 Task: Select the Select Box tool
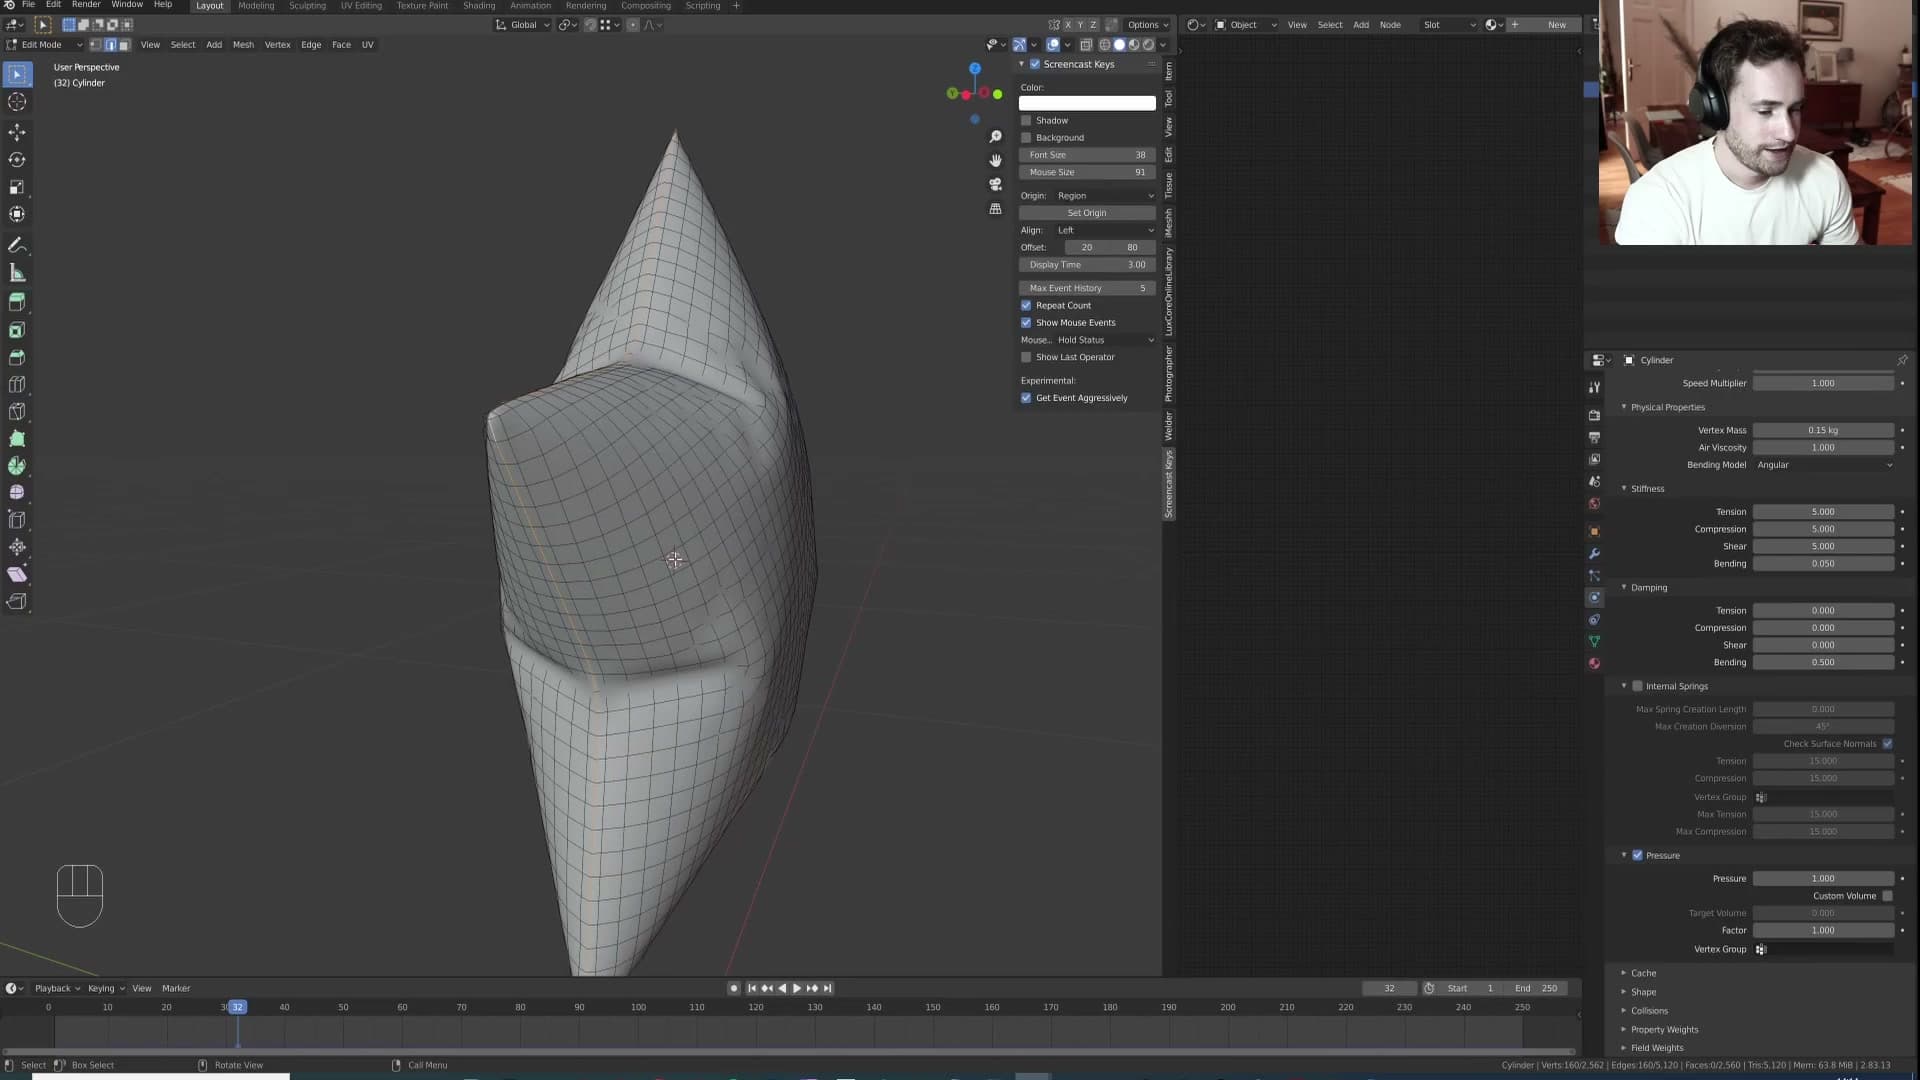(x=17, y=74)
